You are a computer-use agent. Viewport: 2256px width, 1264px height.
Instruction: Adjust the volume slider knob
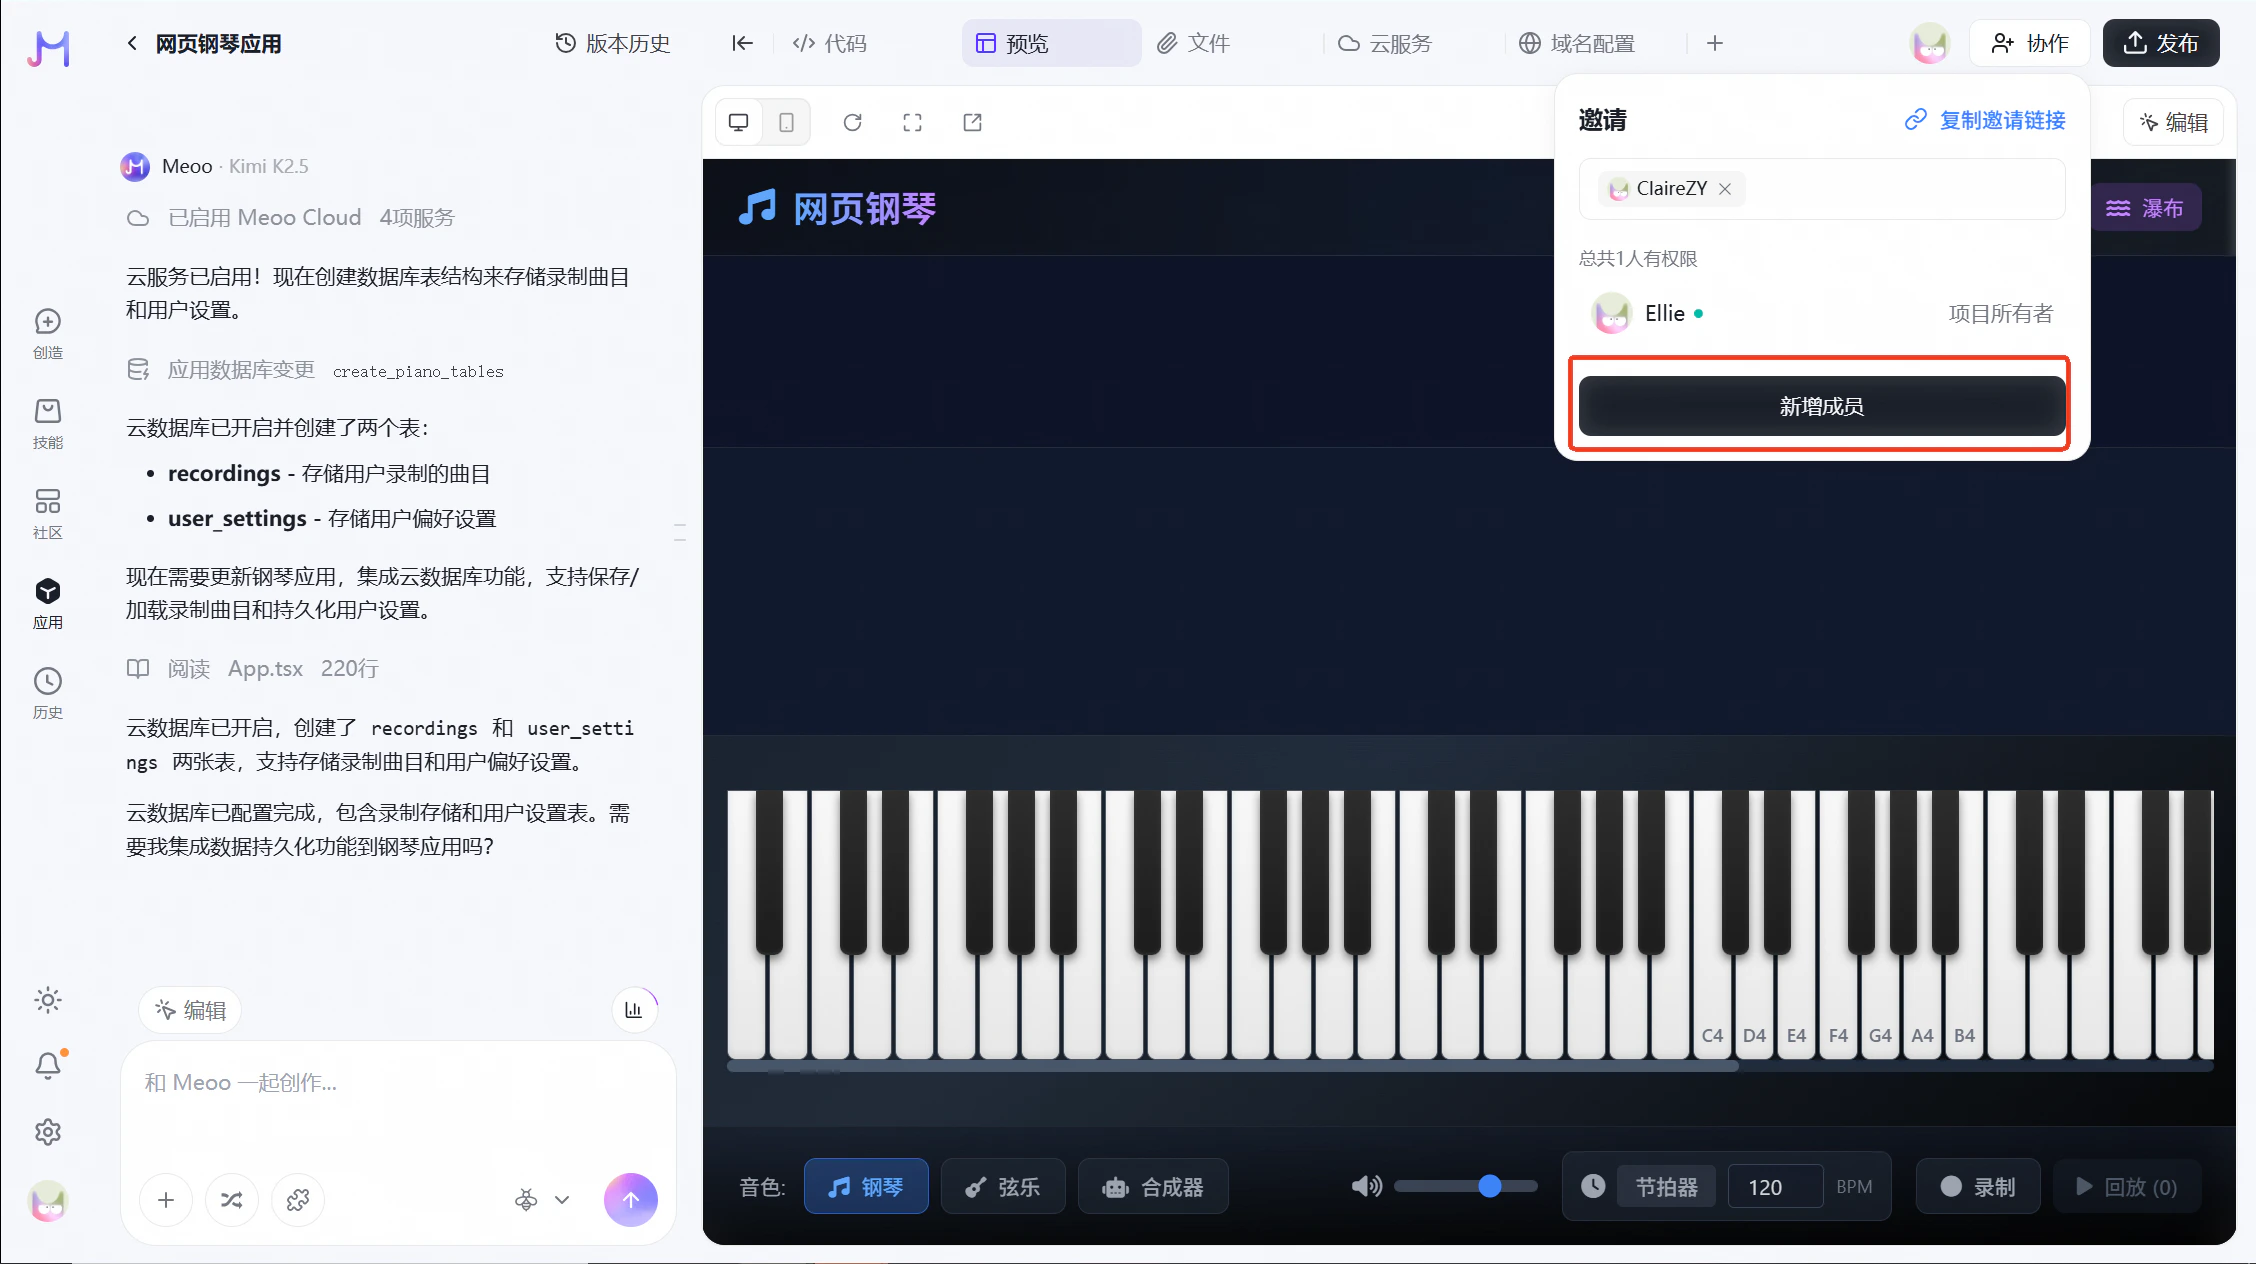pos(1490,1187)
